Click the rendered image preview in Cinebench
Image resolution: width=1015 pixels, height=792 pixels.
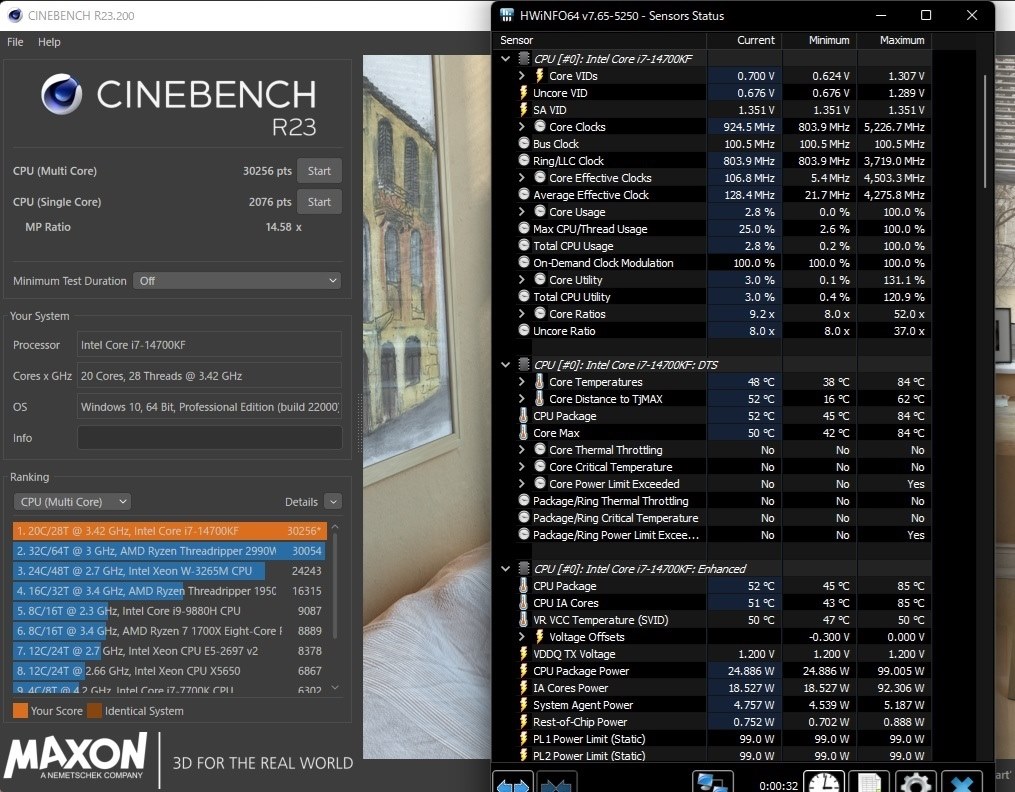tap(427, 406)
